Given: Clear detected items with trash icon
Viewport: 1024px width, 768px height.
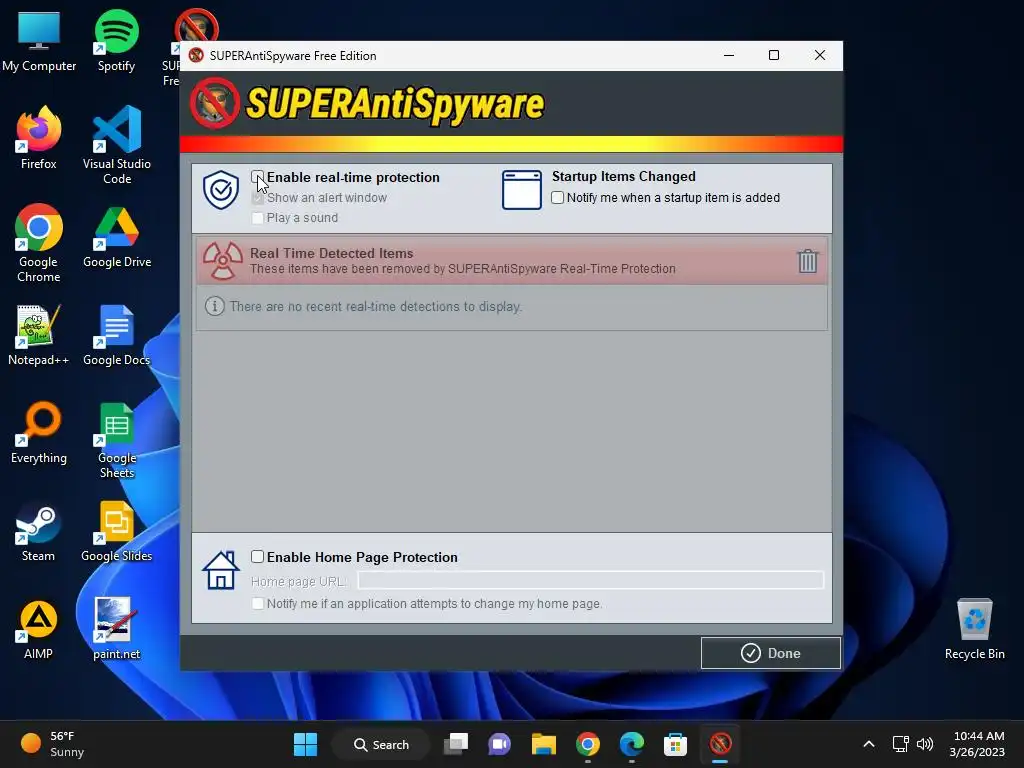Looking at the screenshot, I should 807,261.
